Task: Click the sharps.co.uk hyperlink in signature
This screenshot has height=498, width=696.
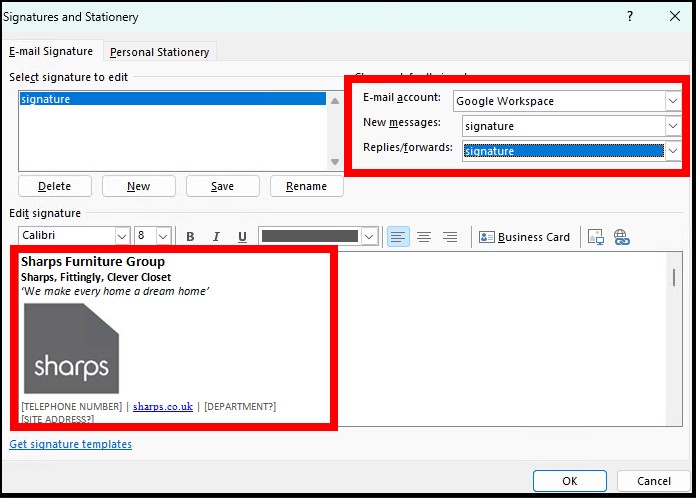Action: click(163, 407)
